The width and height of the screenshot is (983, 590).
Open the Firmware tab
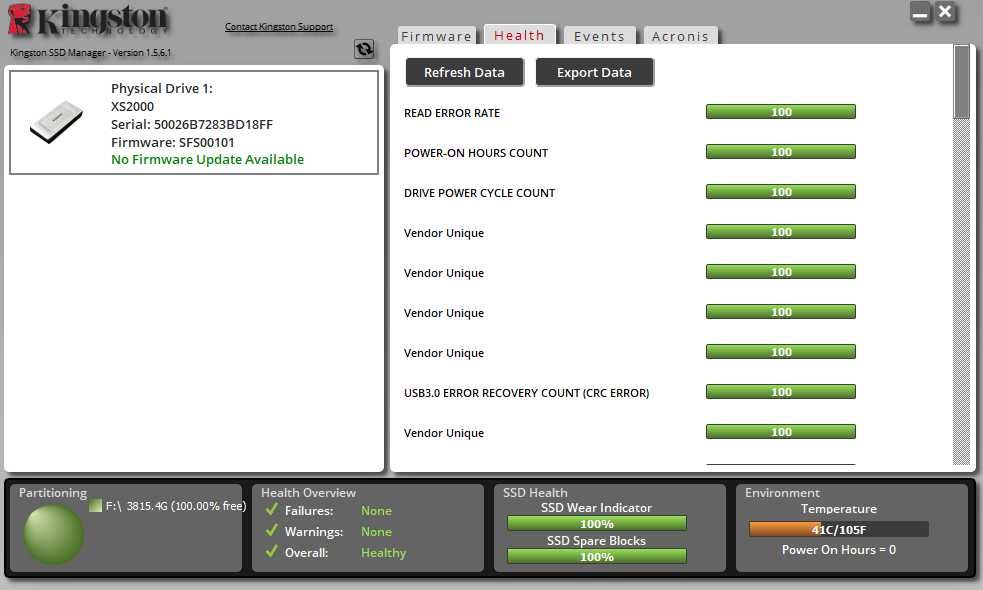436,36
